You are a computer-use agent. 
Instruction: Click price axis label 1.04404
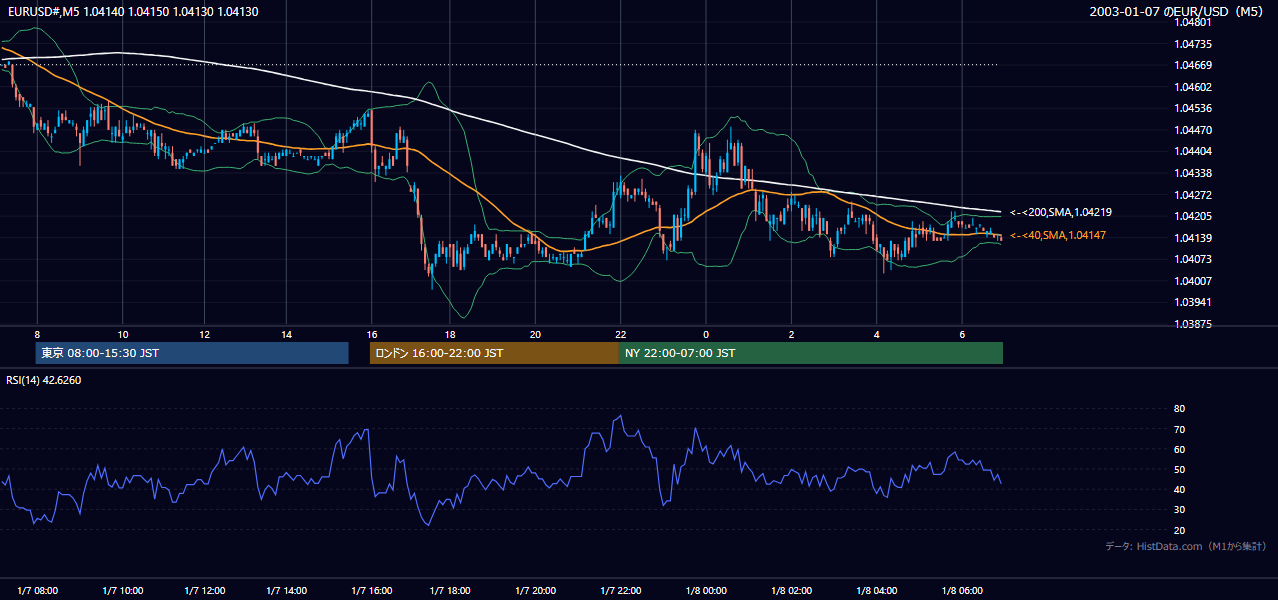click(x=1193, y=151)
